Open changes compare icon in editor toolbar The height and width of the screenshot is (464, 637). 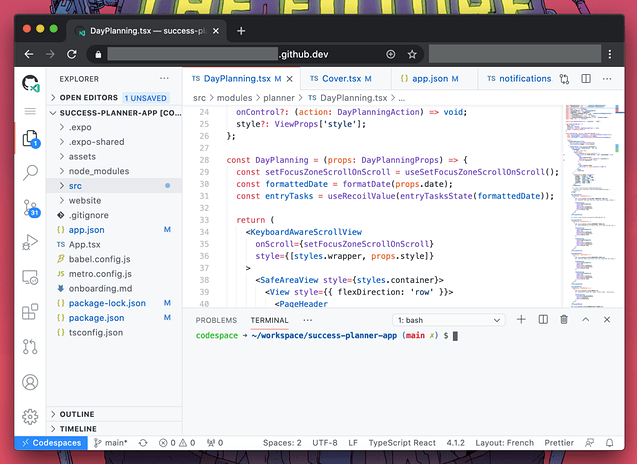point(564,79)
